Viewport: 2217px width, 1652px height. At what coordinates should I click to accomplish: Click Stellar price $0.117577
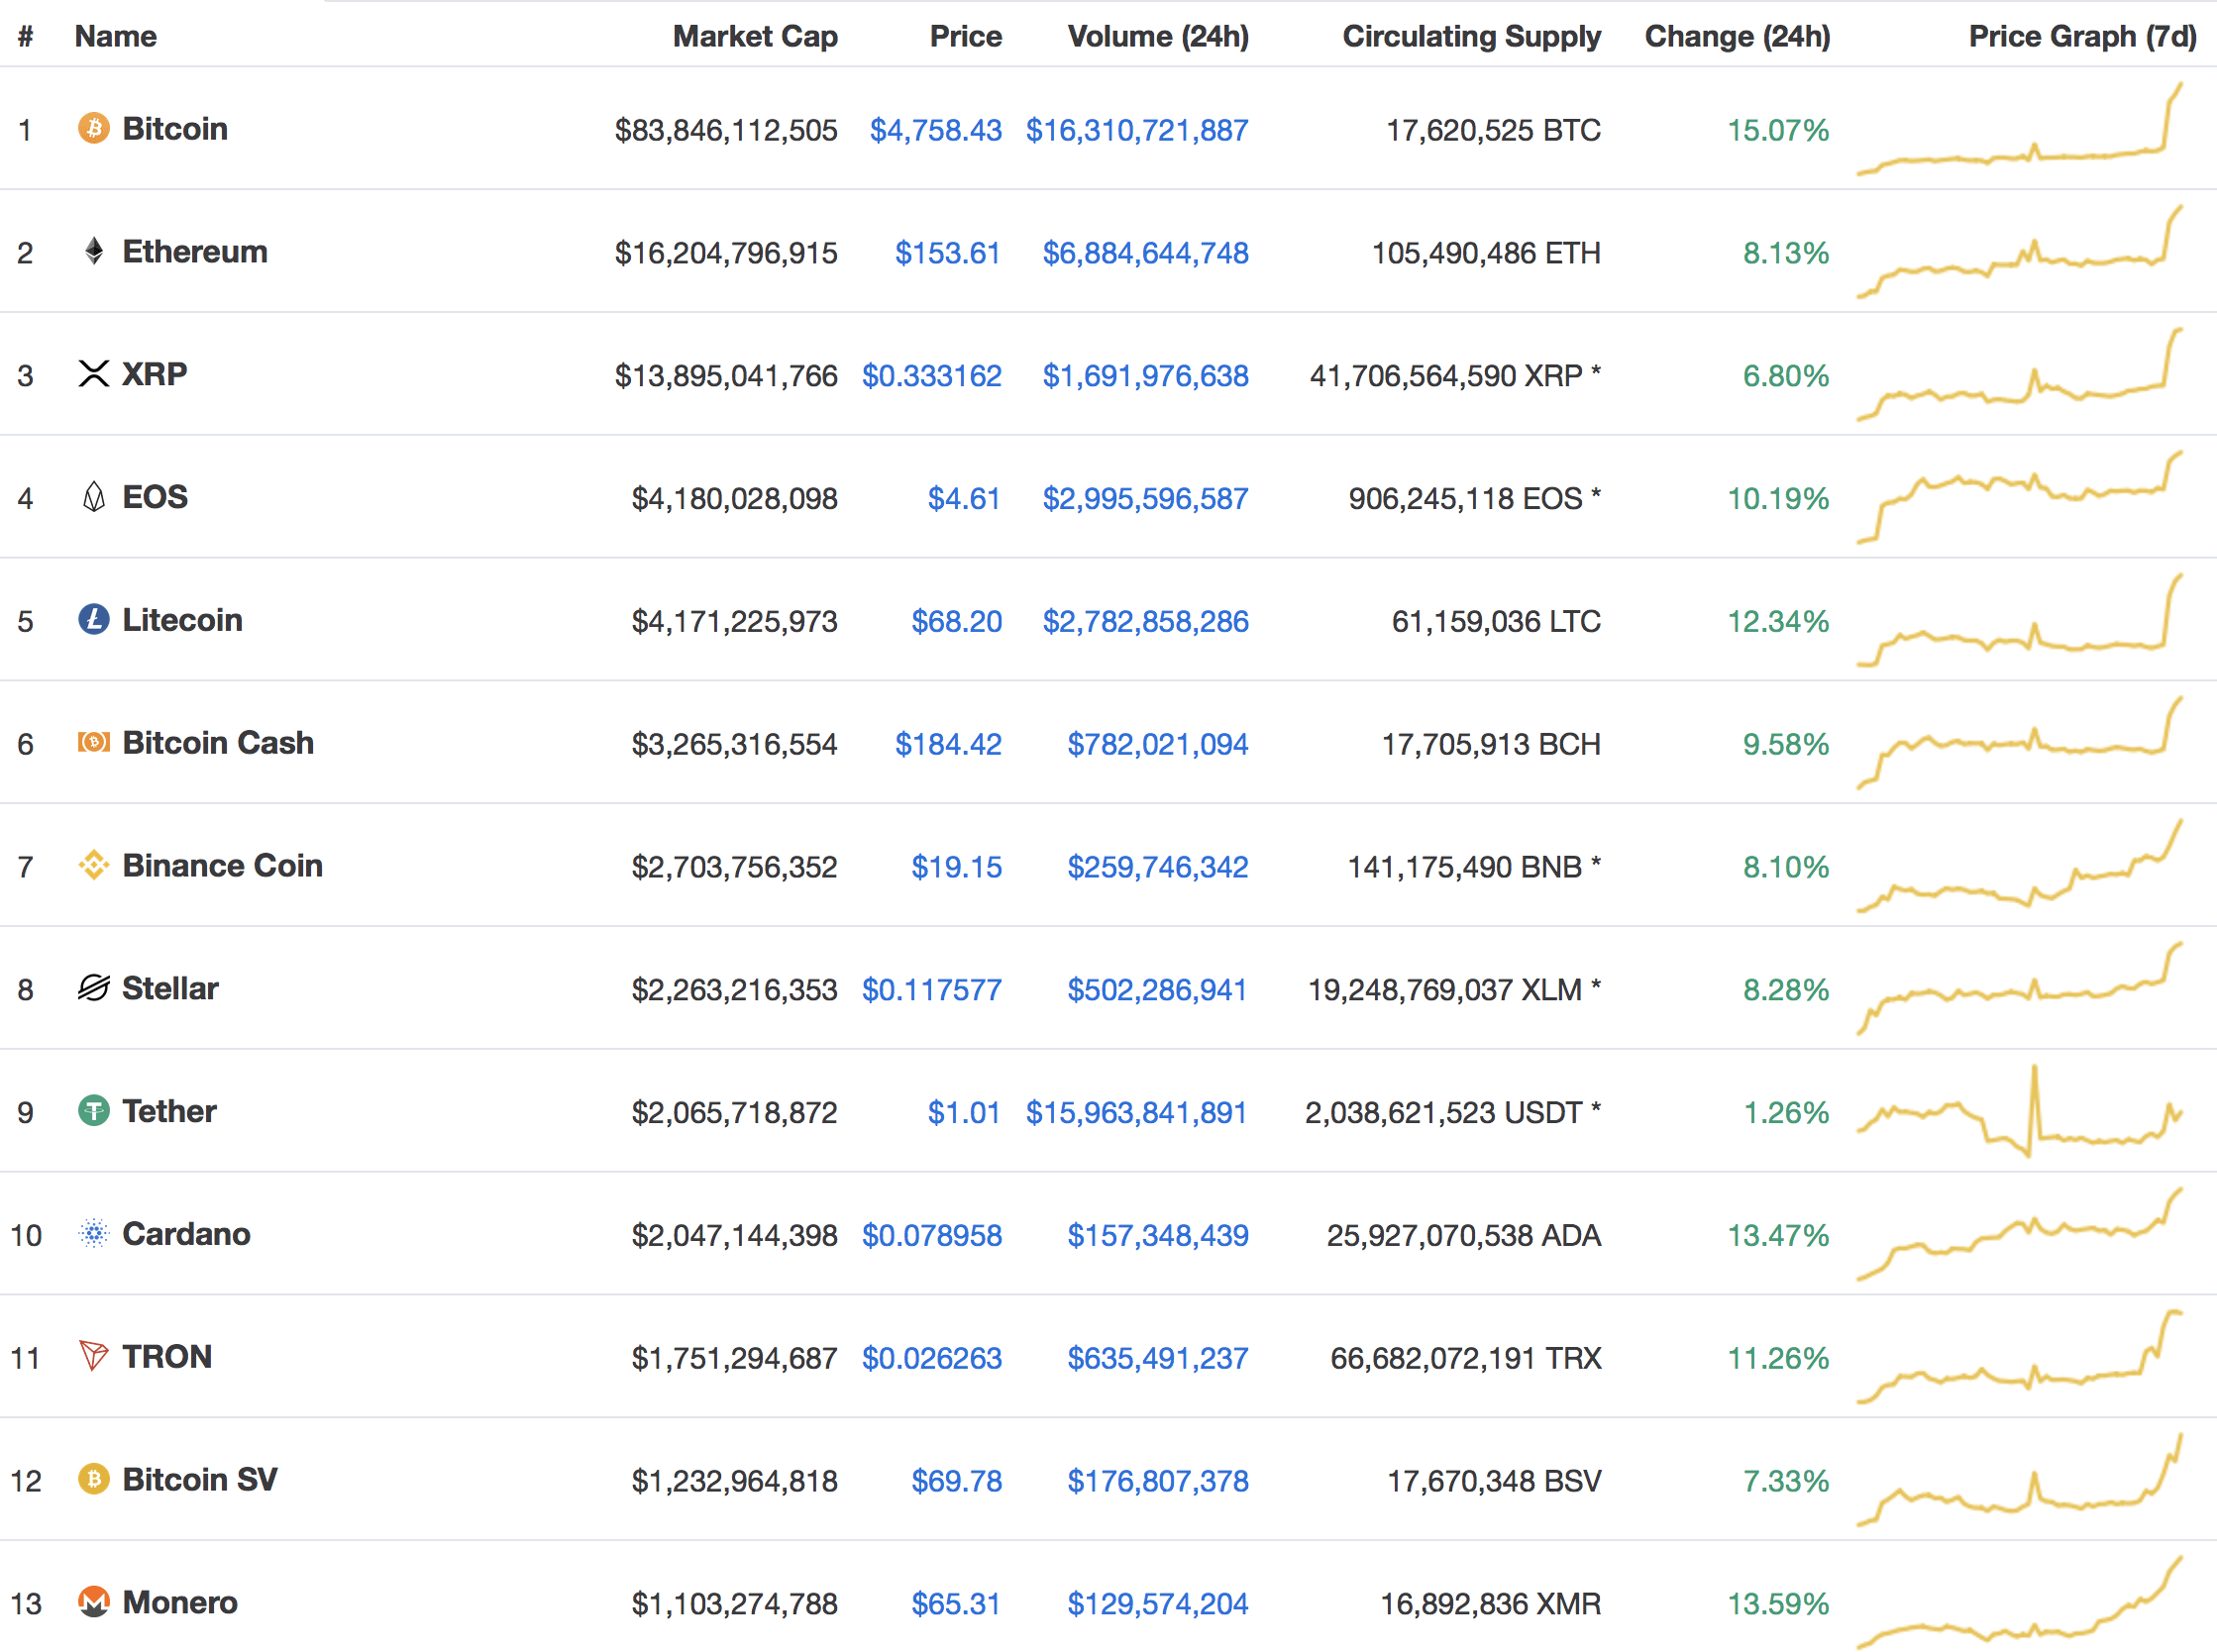pos(931,990)
